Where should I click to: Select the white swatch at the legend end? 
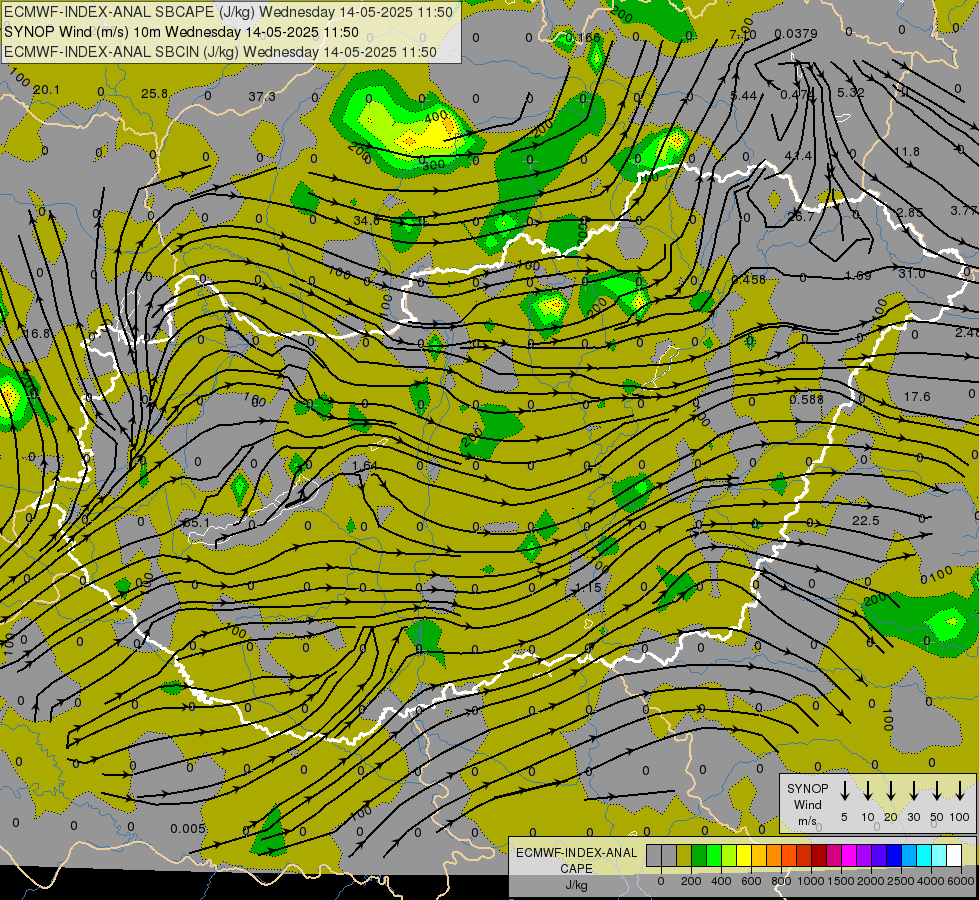tap(953, 856)
